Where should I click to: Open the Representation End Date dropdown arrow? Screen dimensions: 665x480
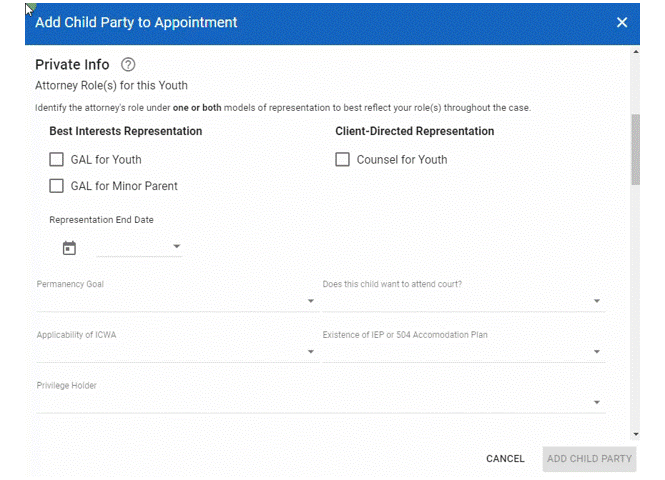(x=177, y=246)
